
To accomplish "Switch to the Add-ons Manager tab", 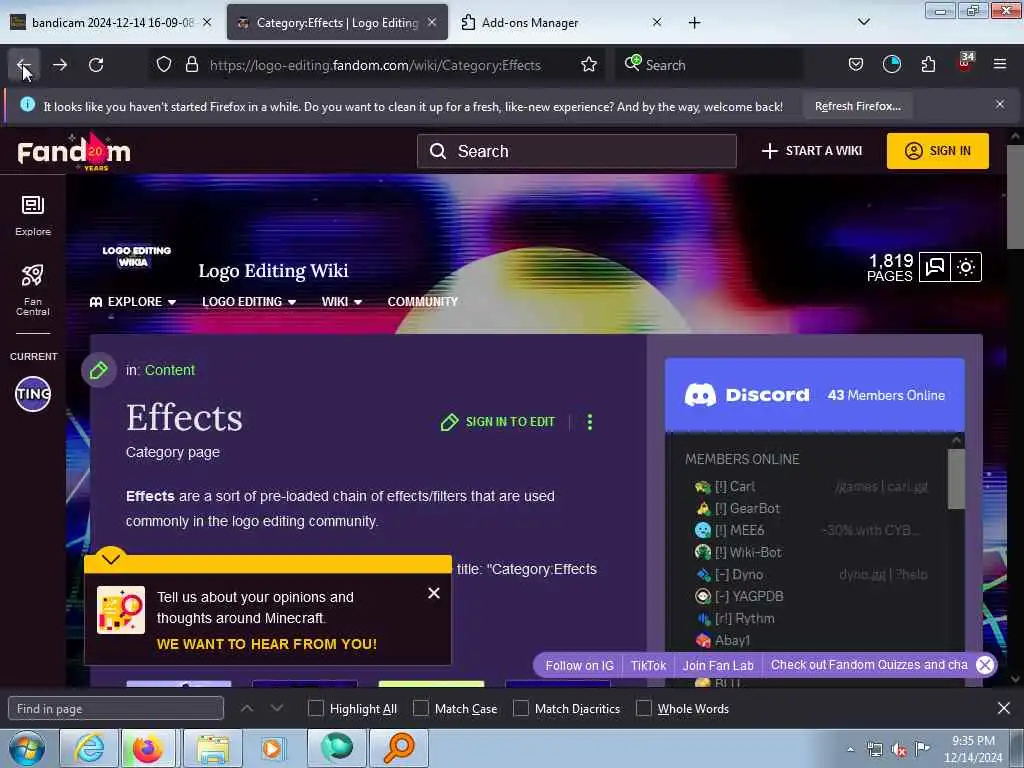I will (529, 23).
